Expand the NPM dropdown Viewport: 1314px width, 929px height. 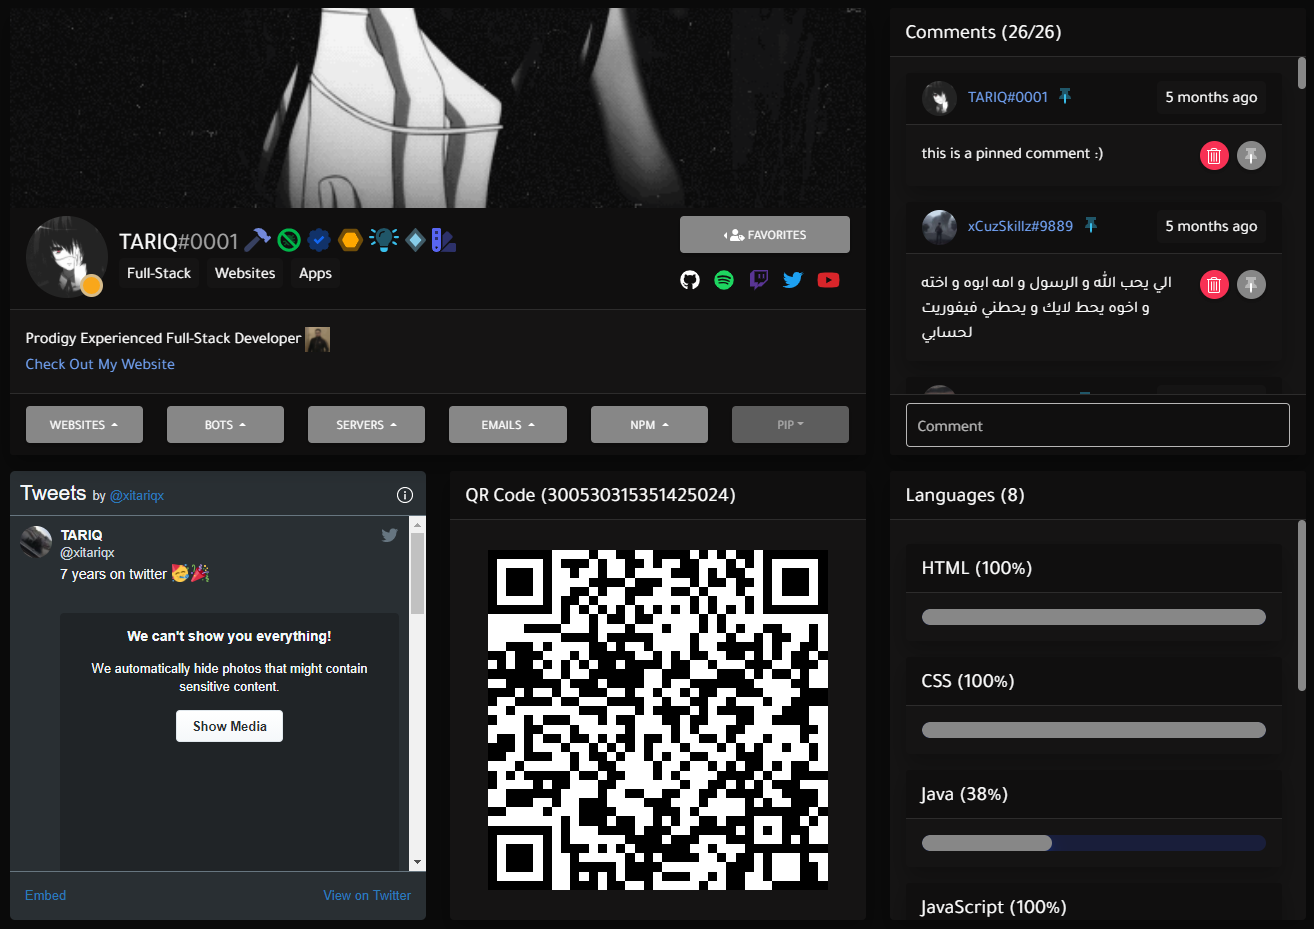tap(649, 424)
